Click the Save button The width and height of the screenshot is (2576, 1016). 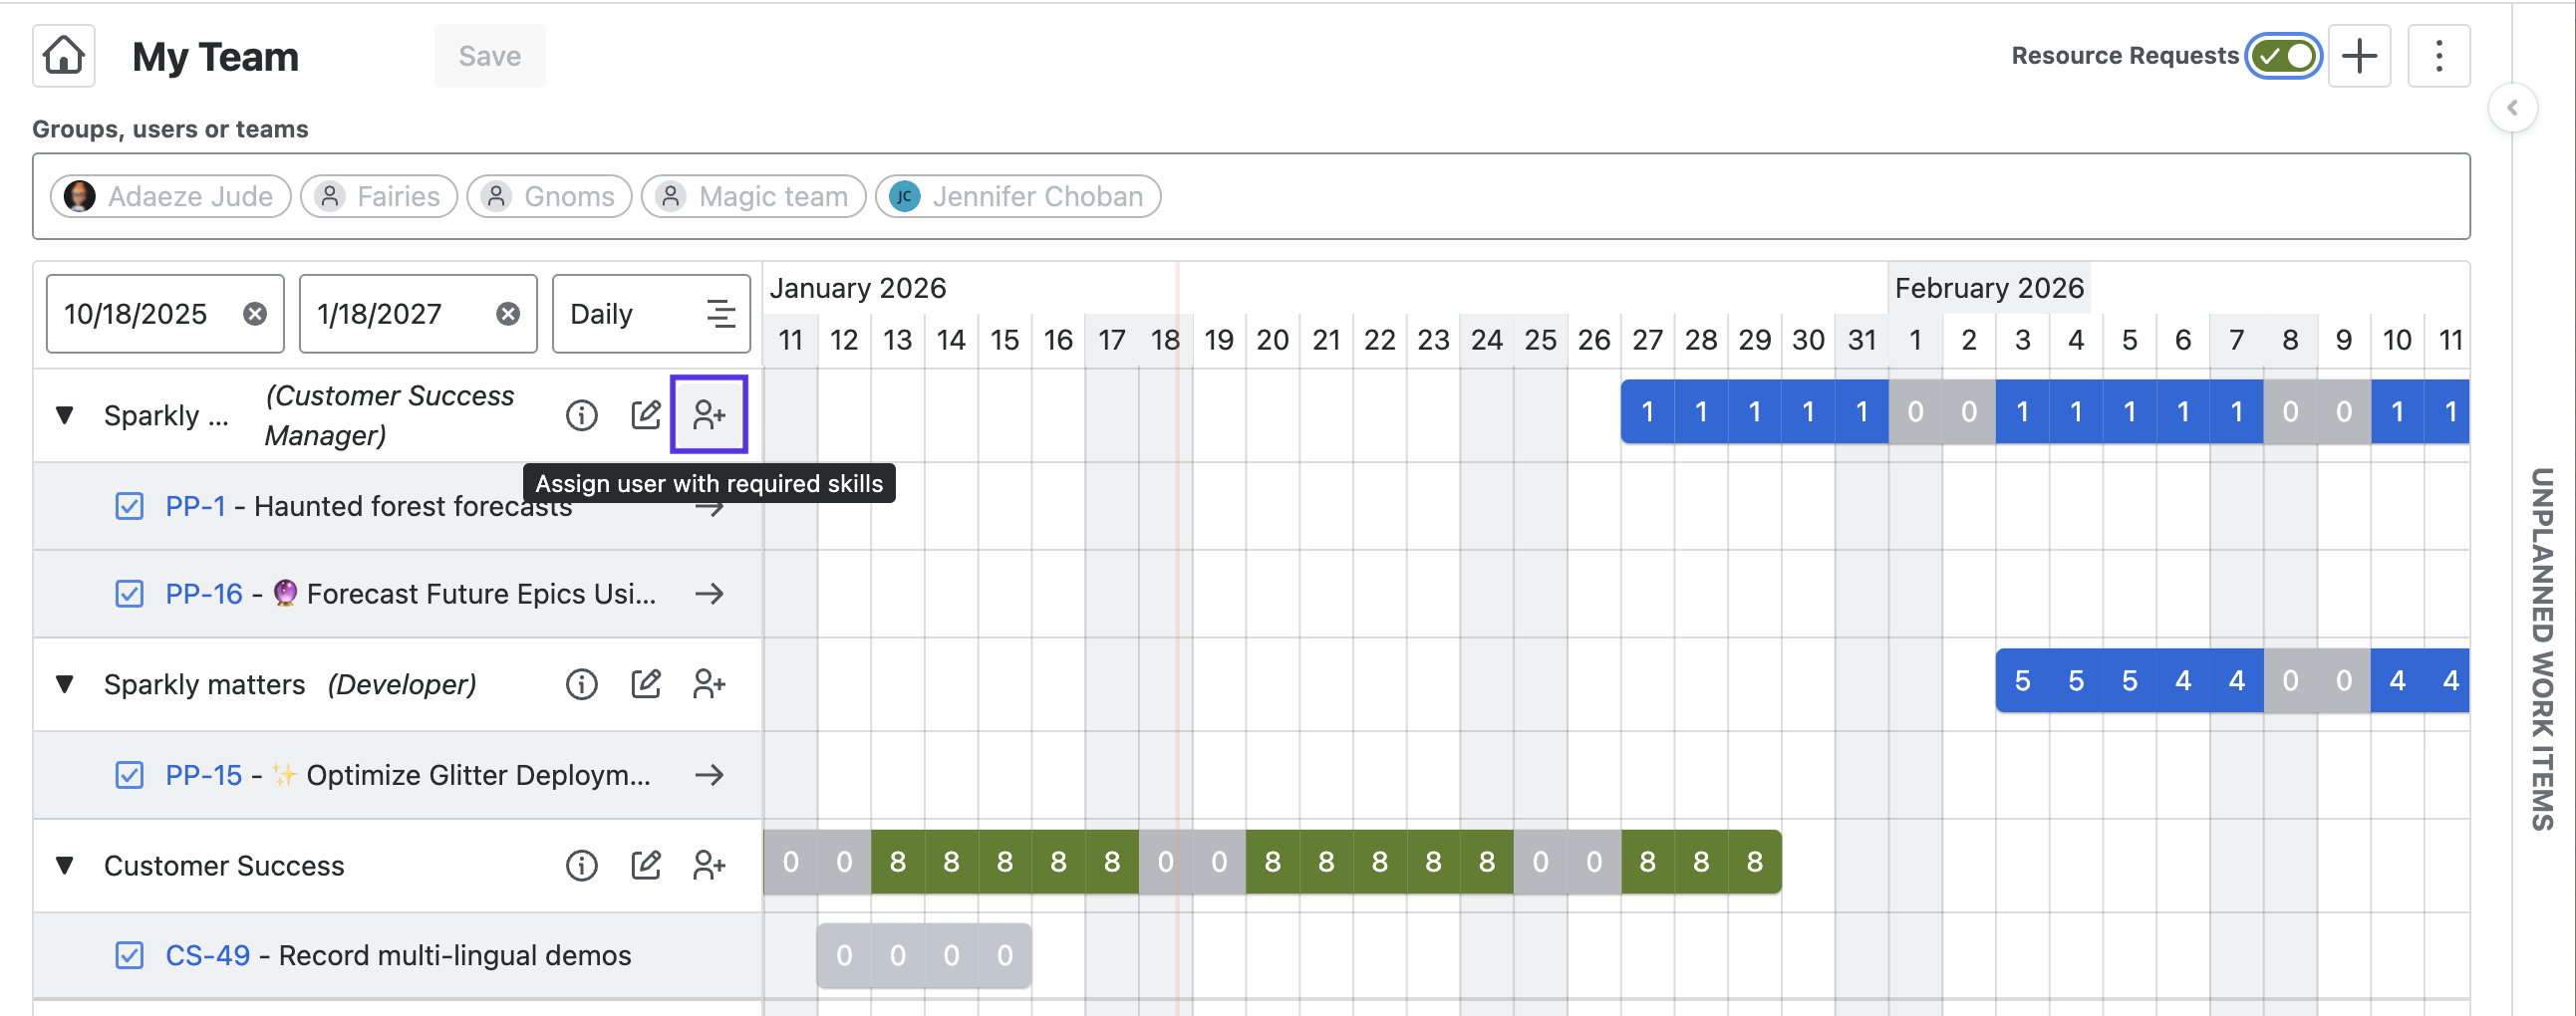tap(489, 56)
